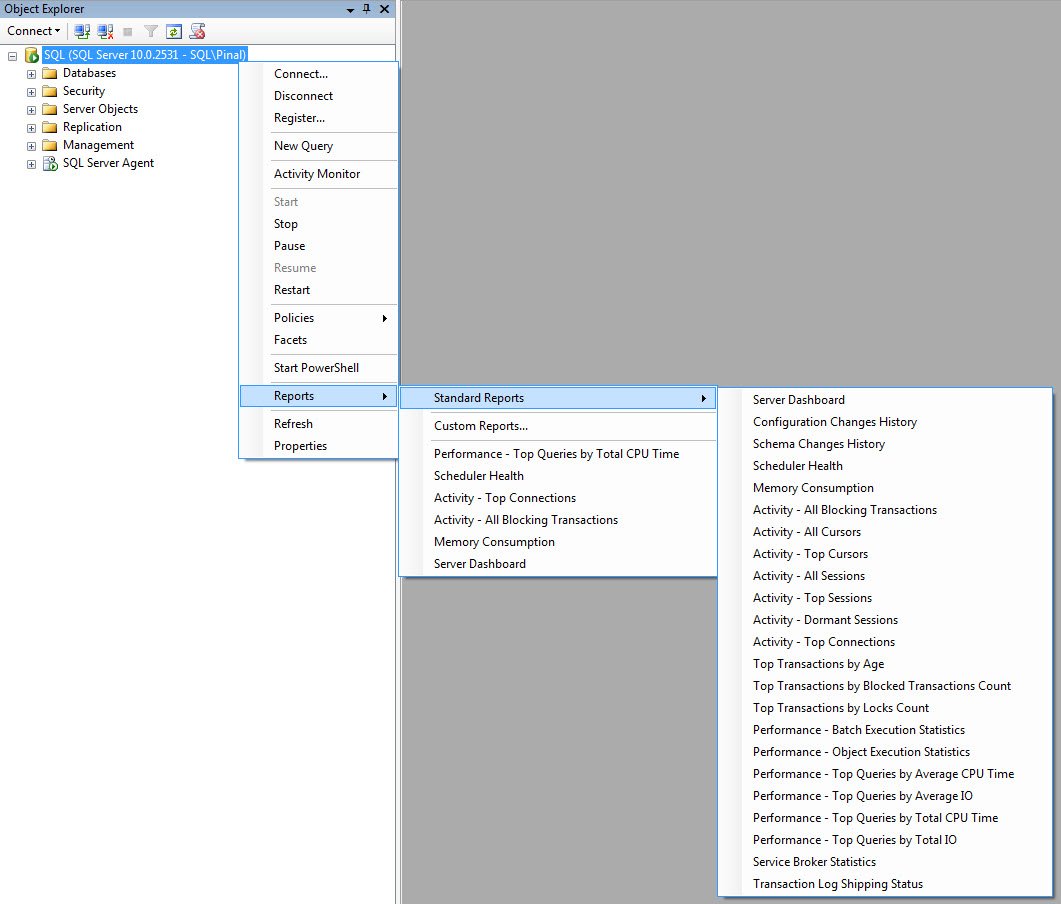The height and width of the screenshot is (904, 1061).
Task: Open Configuration Changes History report
Action: click(x=885, y=422)
